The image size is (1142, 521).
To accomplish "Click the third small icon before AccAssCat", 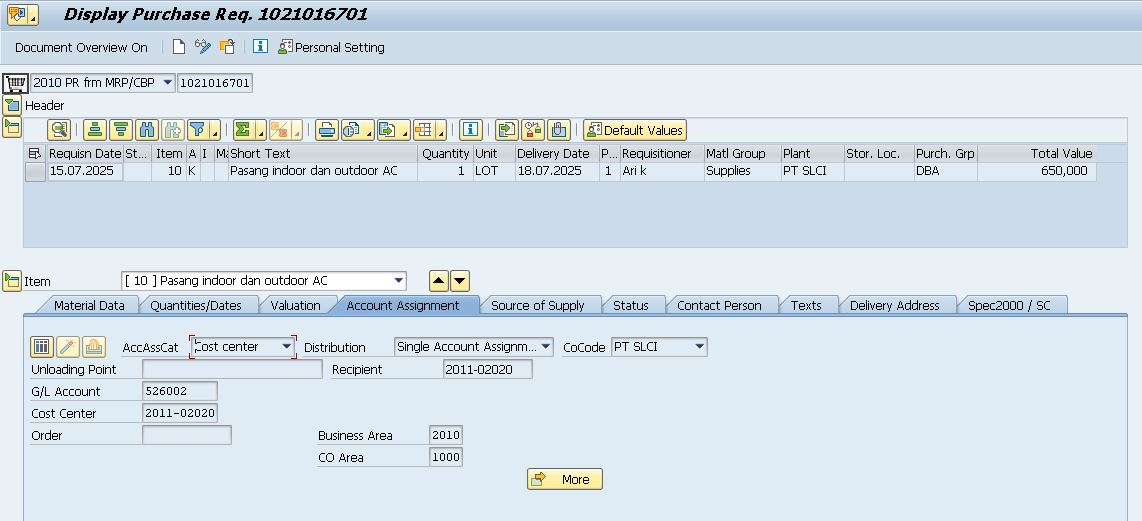I will pyautogui.click(x=94, y=347).
